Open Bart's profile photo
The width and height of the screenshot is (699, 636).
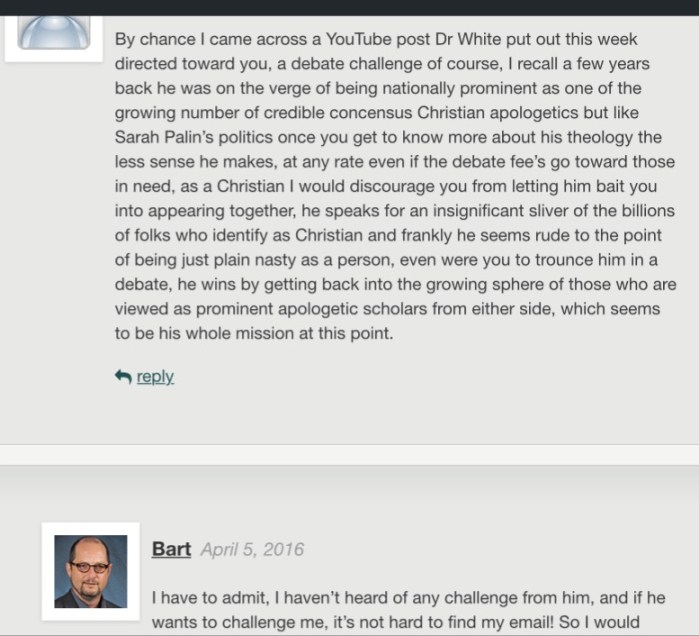pyautogui.click(x=90, y=571)
